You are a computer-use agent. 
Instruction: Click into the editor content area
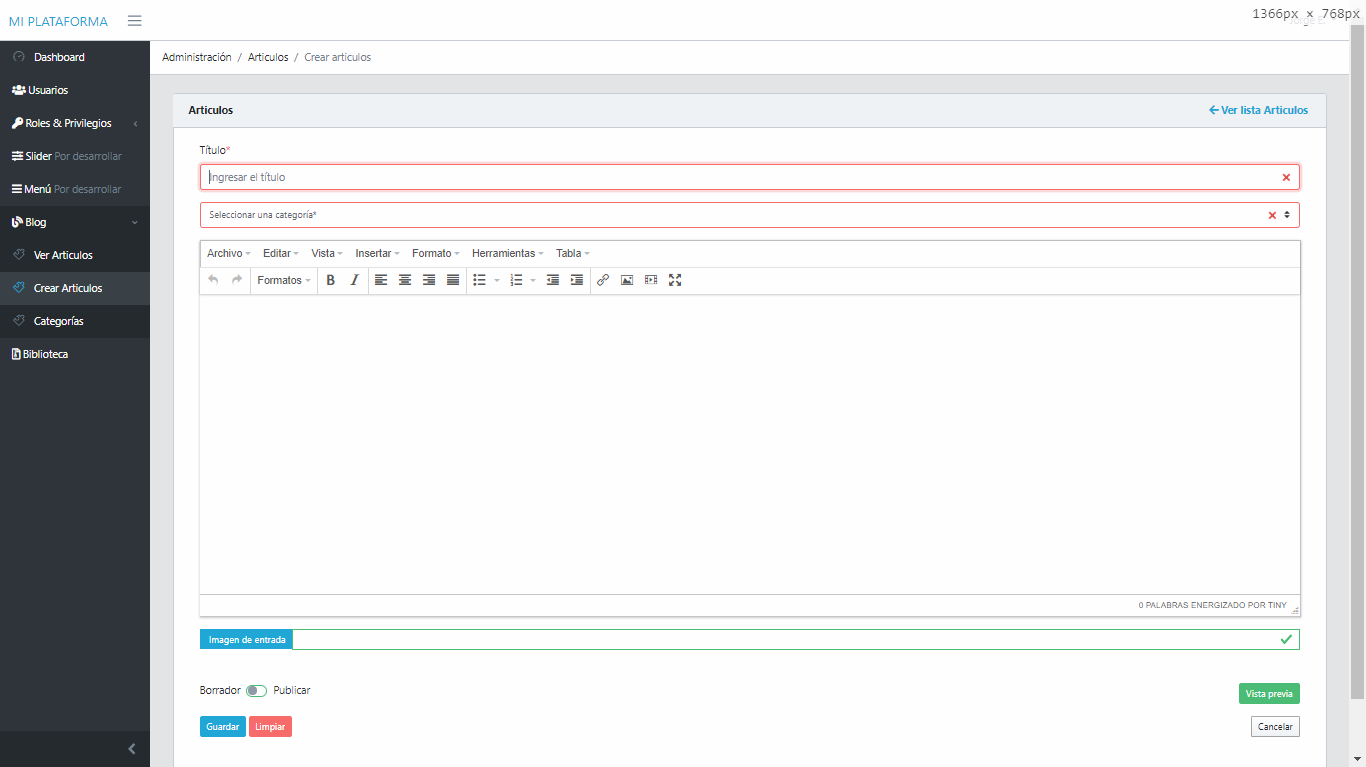[750, 445]
